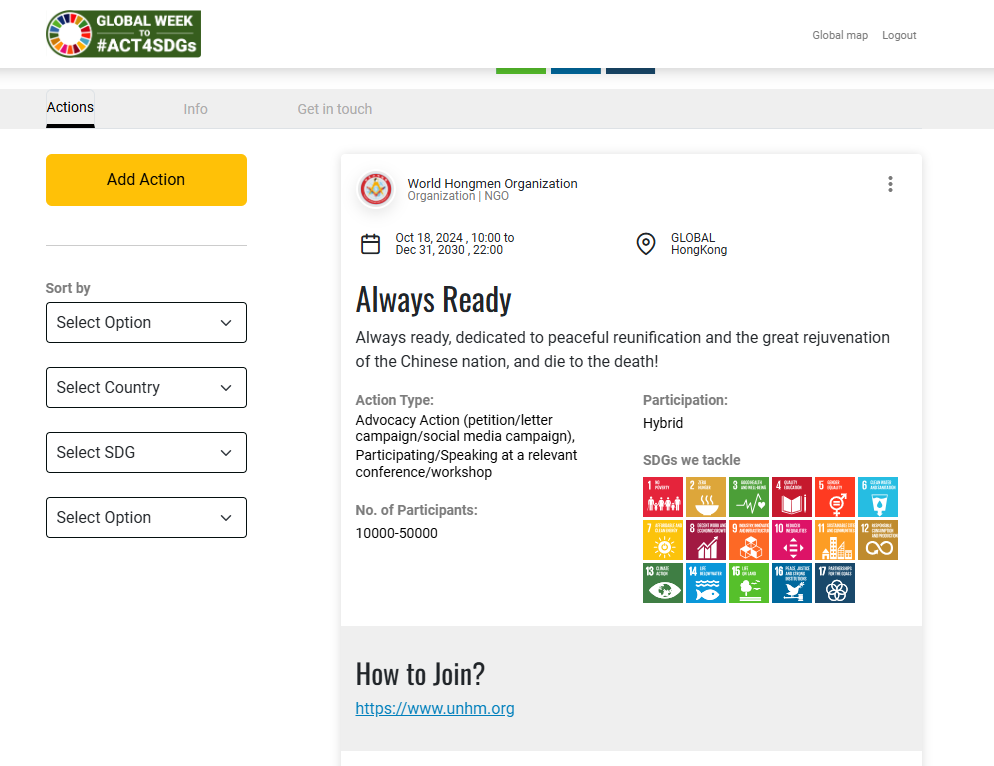Click the calendar icon beside the dates
Image resolution: width=994 pixels, height=766 pixels.
coord(370,243)
